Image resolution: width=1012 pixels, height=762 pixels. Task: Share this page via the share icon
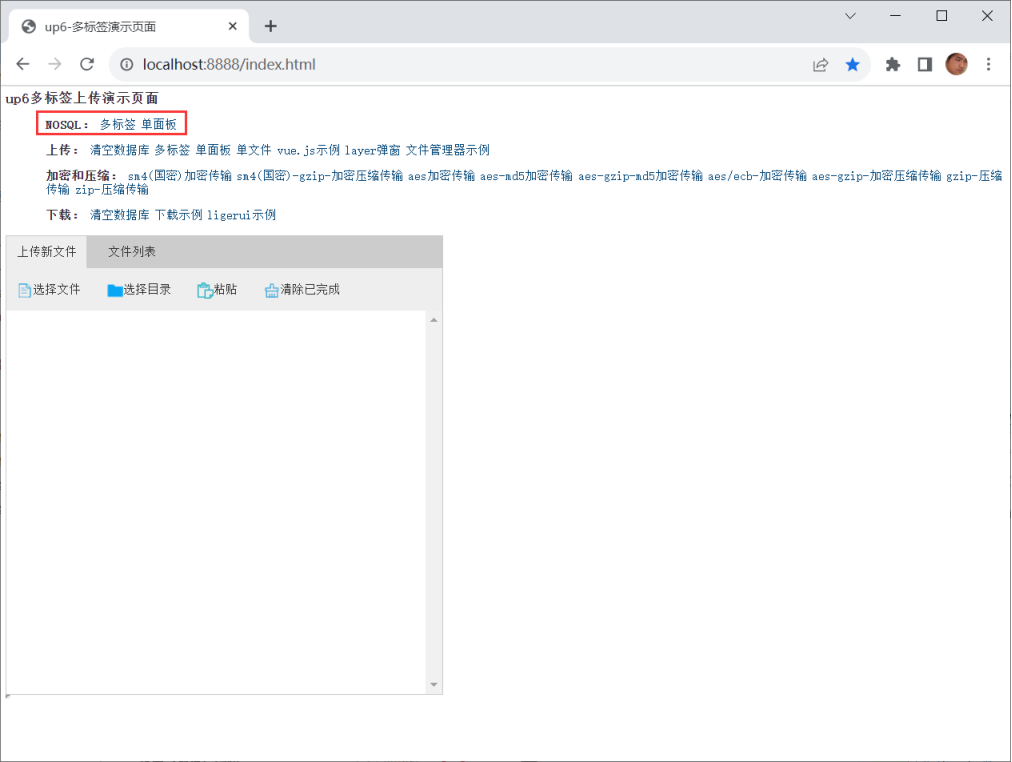click(x=820, y=64)
